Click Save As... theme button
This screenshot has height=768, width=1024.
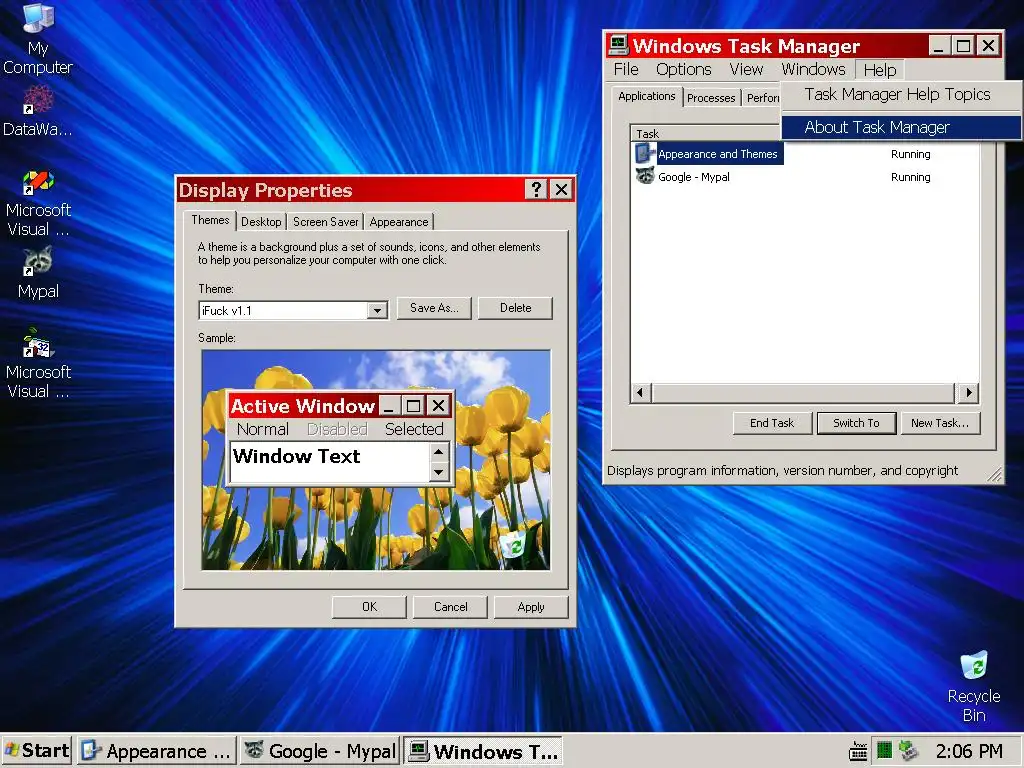434,308
